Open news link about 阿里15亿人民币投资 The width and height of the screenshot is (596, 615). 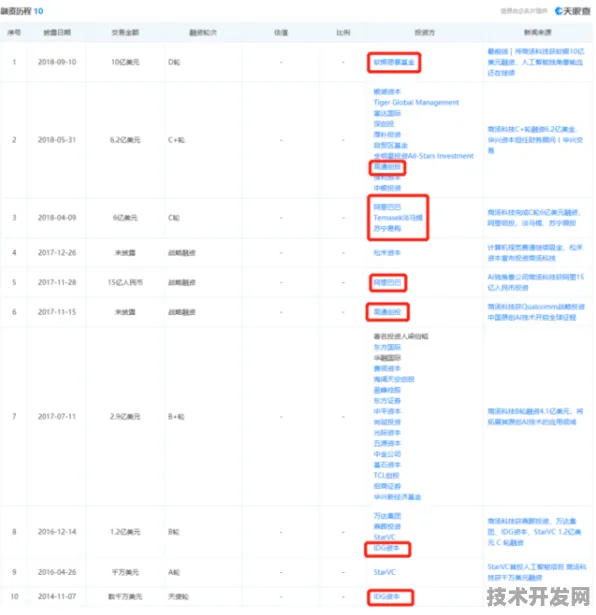536,282
